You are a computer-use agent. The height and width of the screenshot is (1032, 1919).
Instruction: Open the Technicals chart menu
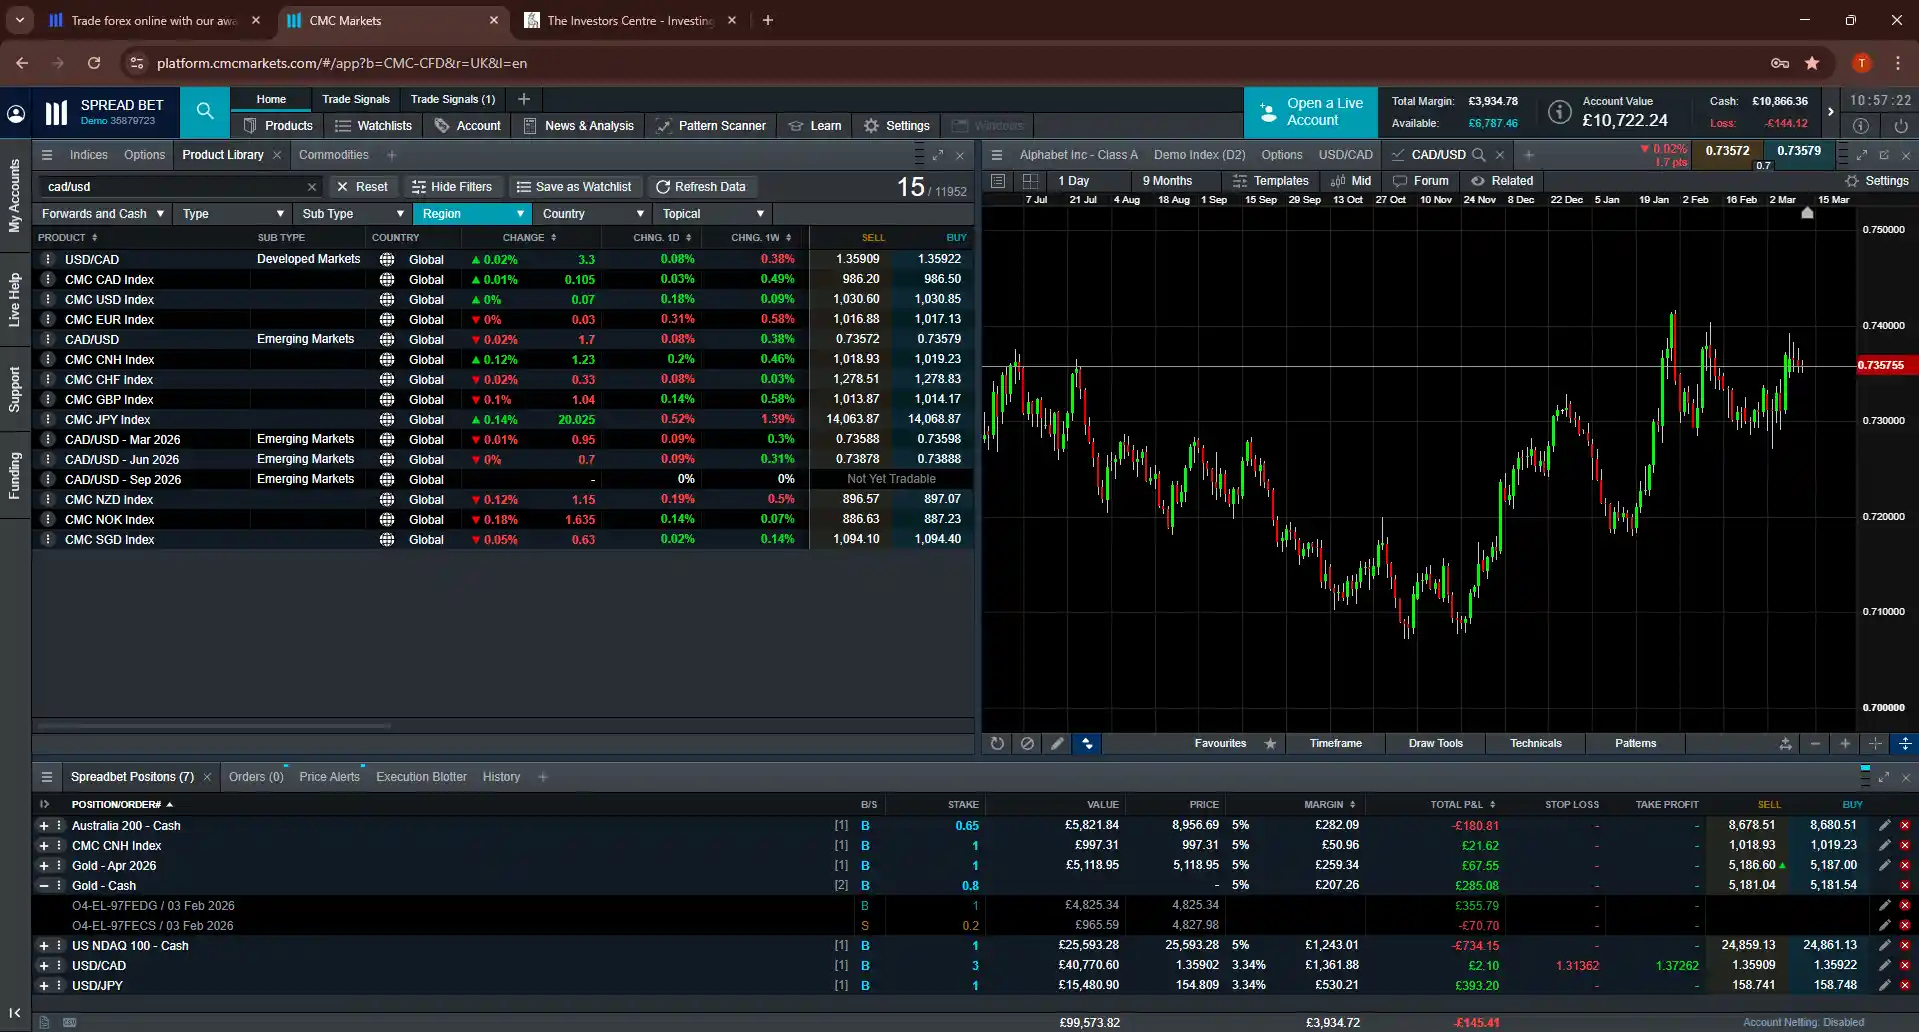[1535, 743]
